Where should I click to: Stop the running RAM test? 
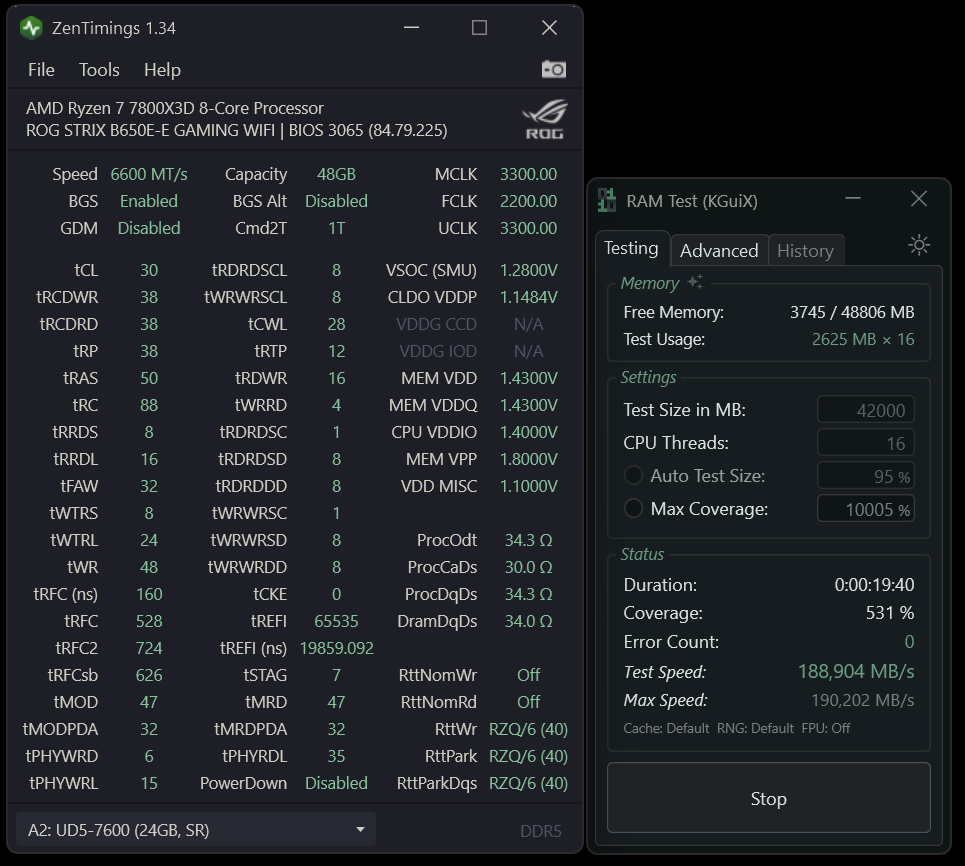(x=769, y=798)
